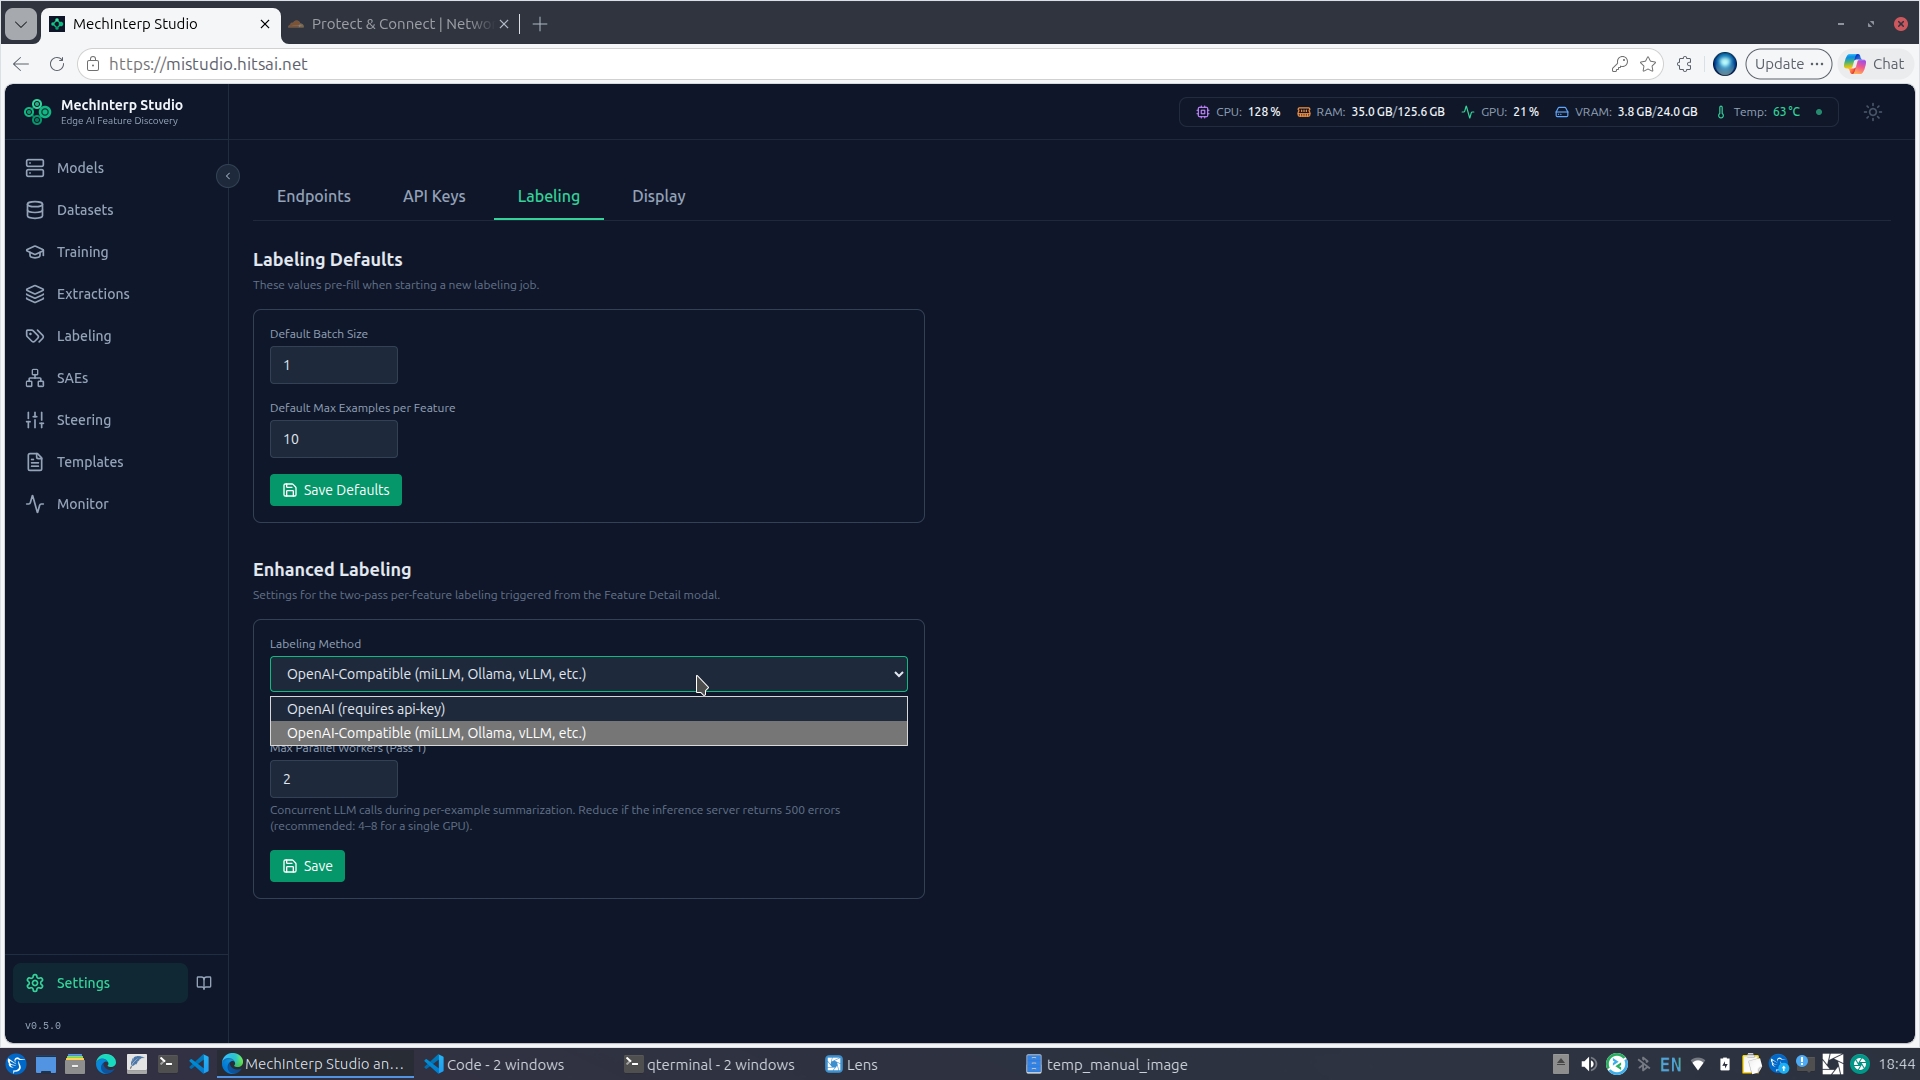Open a new browser tab
The height and width of the screenshot is (1080, 1920).
tap(540, 24)
